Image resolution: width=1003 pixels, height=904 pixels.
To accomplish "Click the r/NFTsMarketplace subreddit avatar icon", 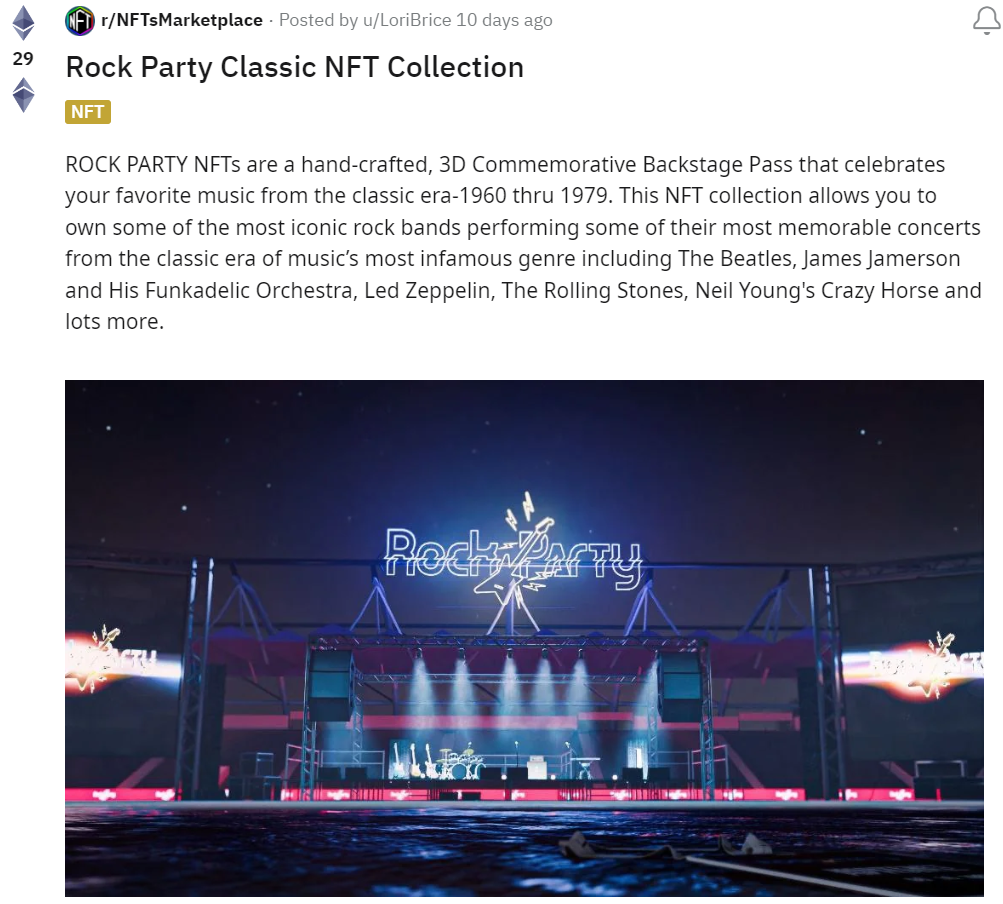I will (x=80, y=20).
